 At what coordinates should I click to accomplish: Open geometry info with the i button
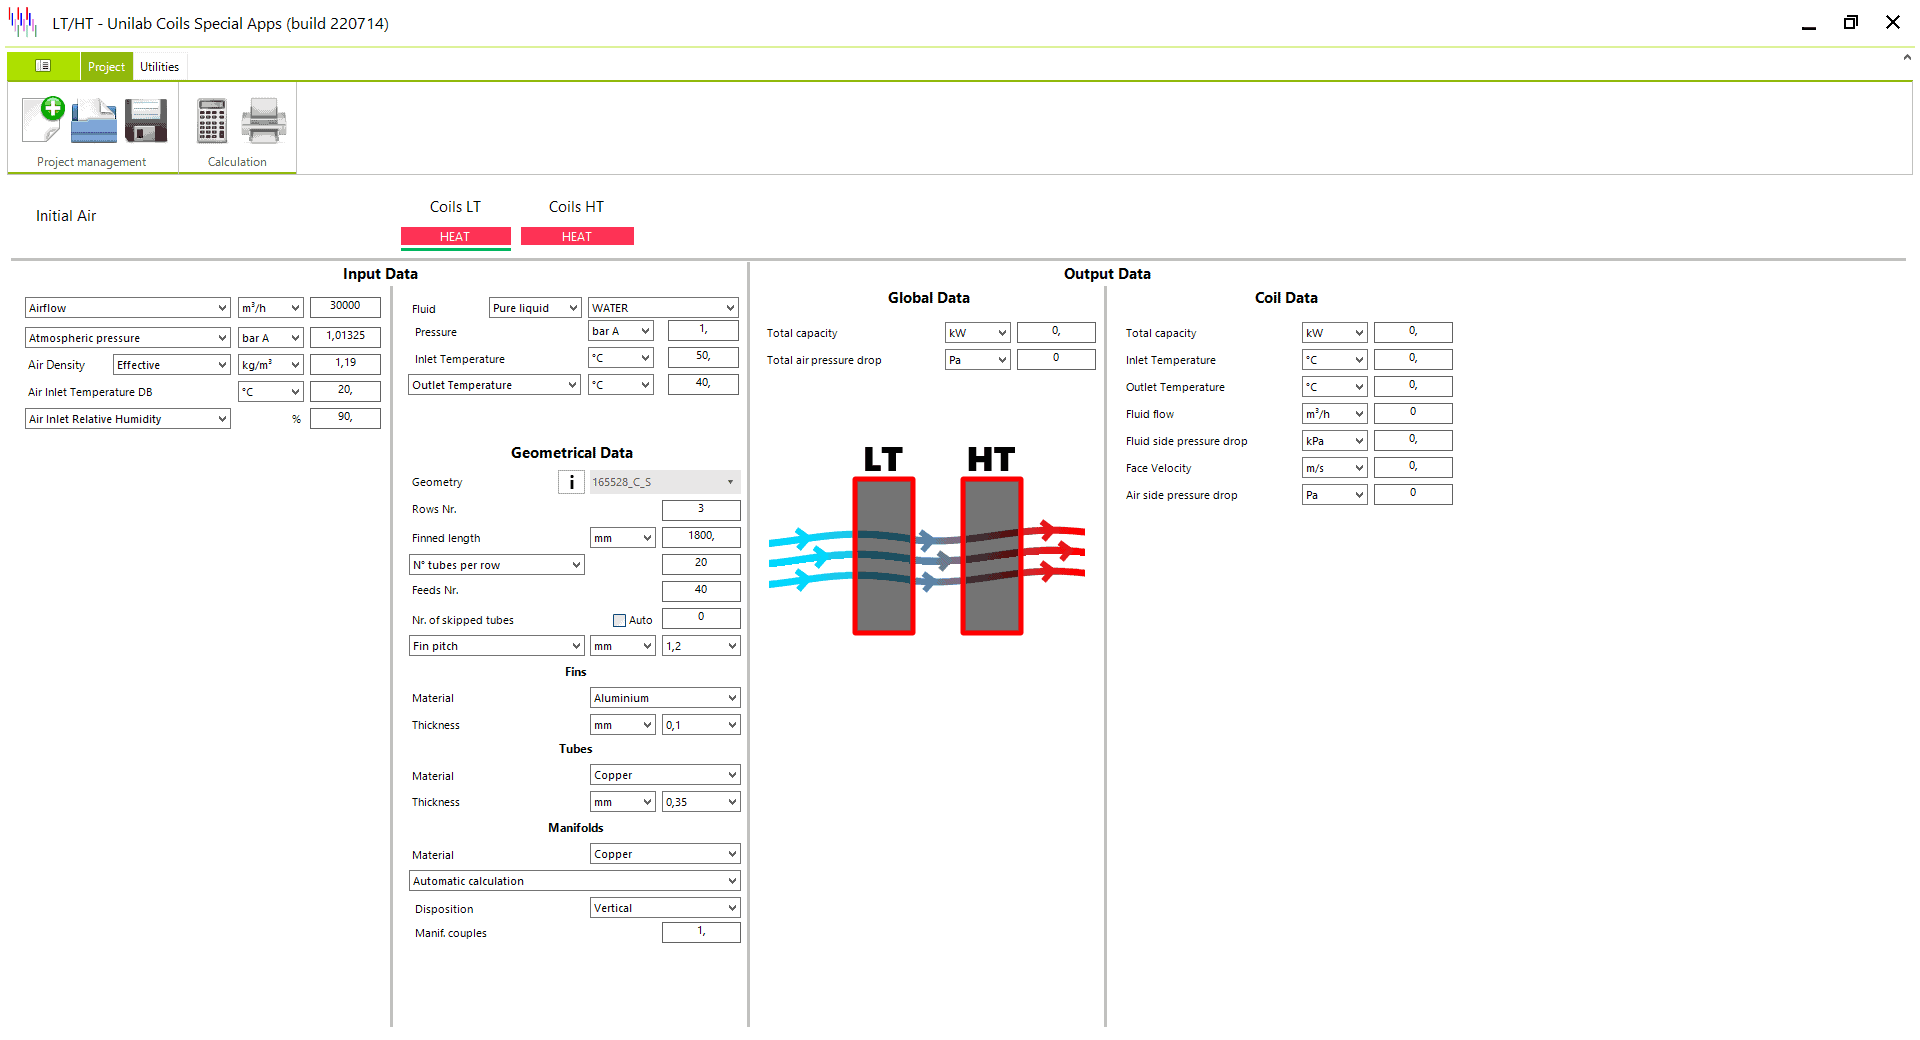click(x=571, y=481)
